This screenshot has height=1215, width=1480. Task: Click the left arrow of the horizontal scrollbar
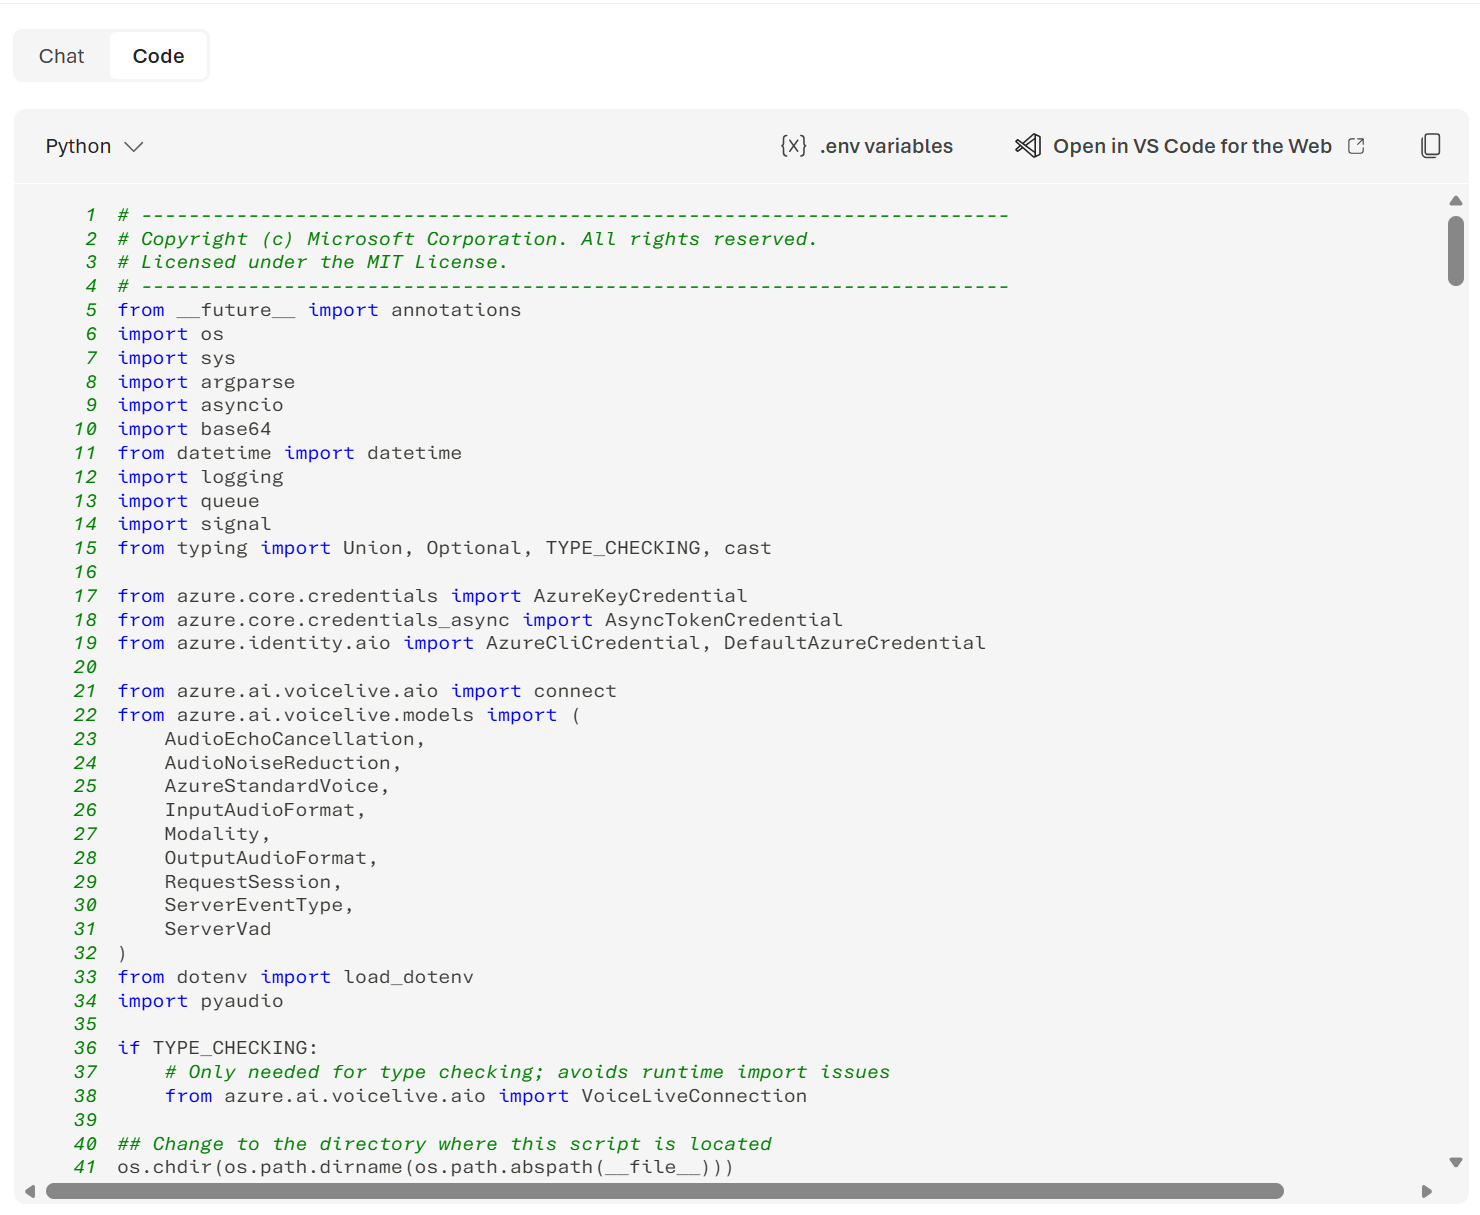pyautogui.click(x=29, y=1191)
